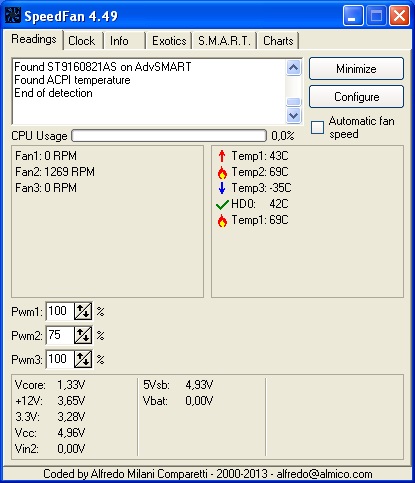Click the flame icon beside last Temp1 69C
The image size is (415, 483).
click(x=222, y=220)
